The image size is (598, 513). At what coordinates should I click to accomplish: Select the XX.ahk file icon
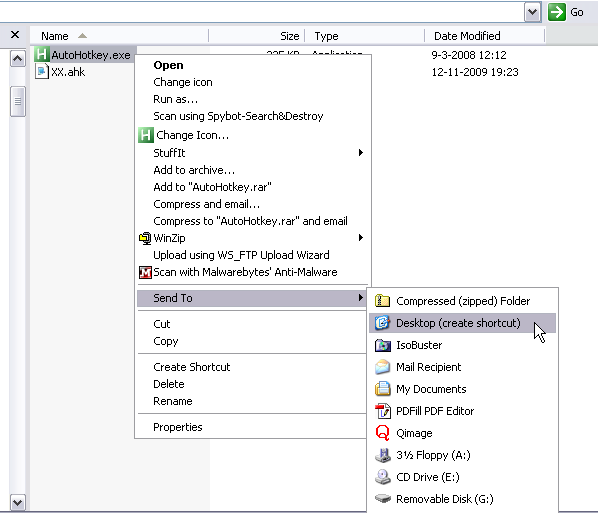[x=42, y=71]
